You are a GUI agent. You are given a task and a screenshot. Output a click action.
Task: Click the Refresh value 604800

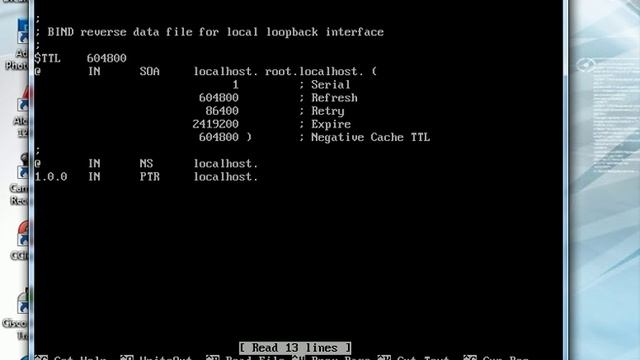click(x=219, y=98)
